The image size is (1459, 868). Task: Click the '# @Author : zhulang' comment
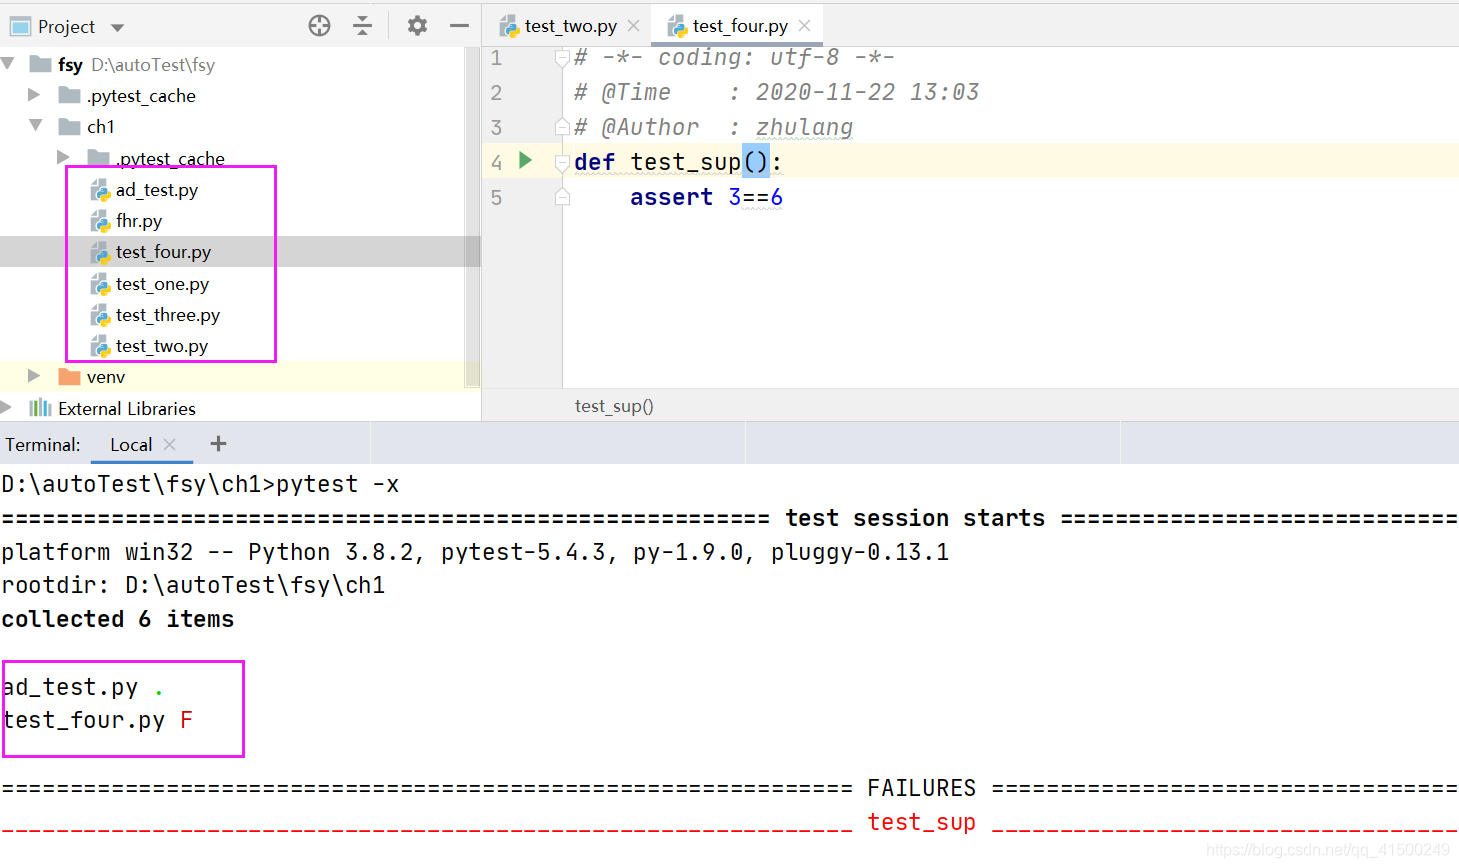coord(714,127)
